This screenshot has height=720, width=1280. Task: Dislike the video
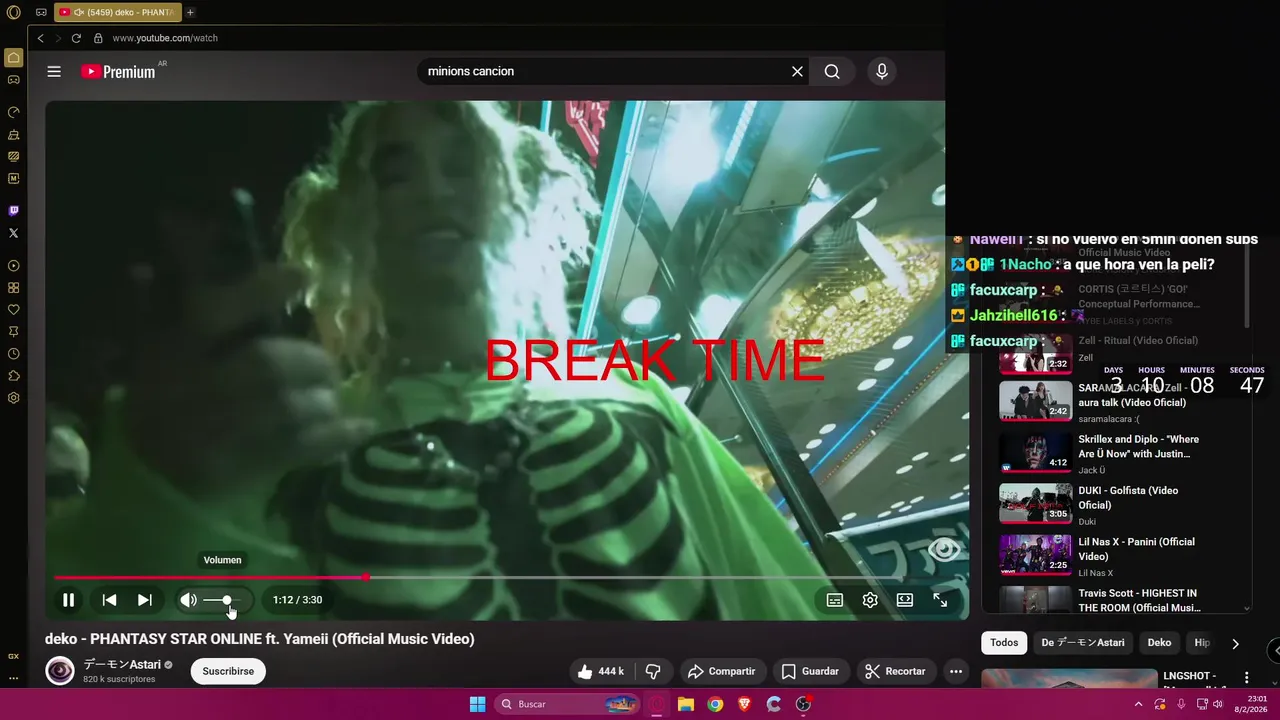(x=653, y=671)
